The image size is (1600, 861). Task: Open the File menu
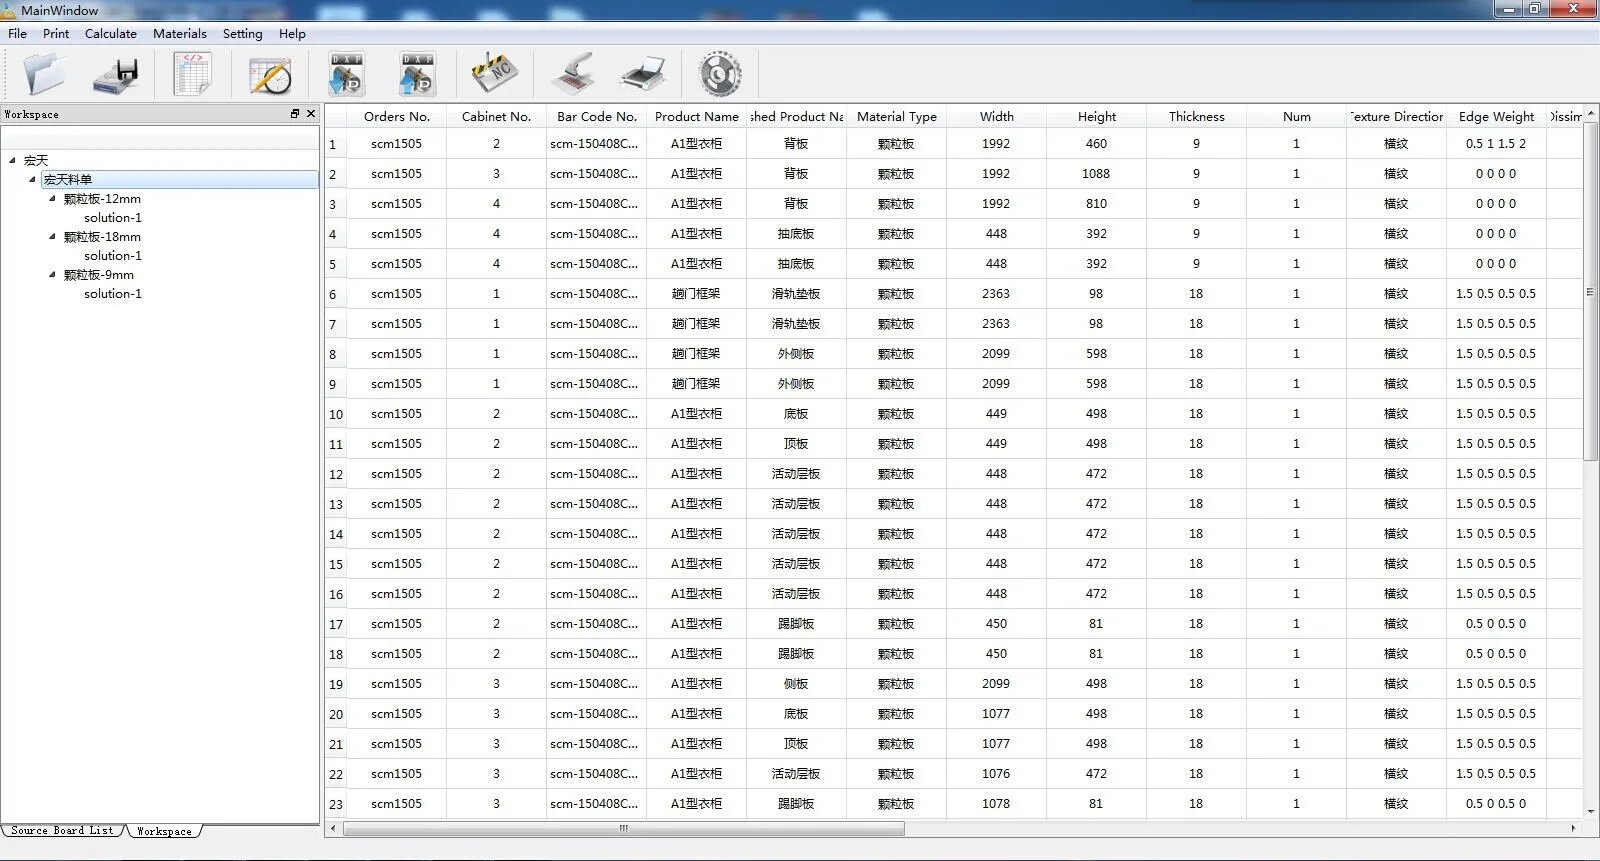(x=18, y=33)
